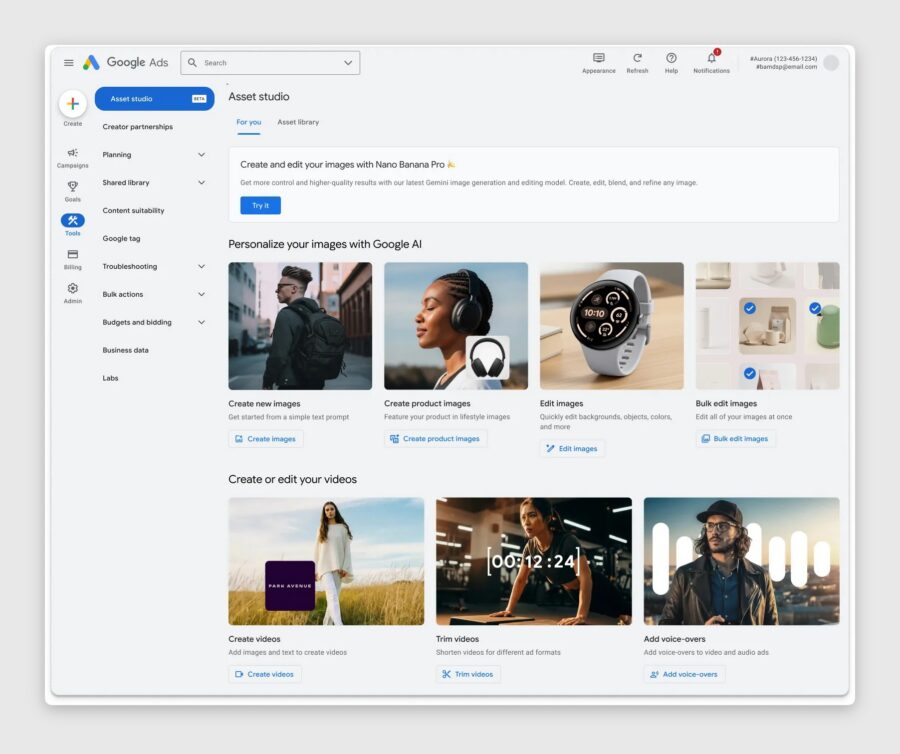The image size is (900, 754).
Task: Open the hamburger main menu
Action: click(x=68, y=63)
